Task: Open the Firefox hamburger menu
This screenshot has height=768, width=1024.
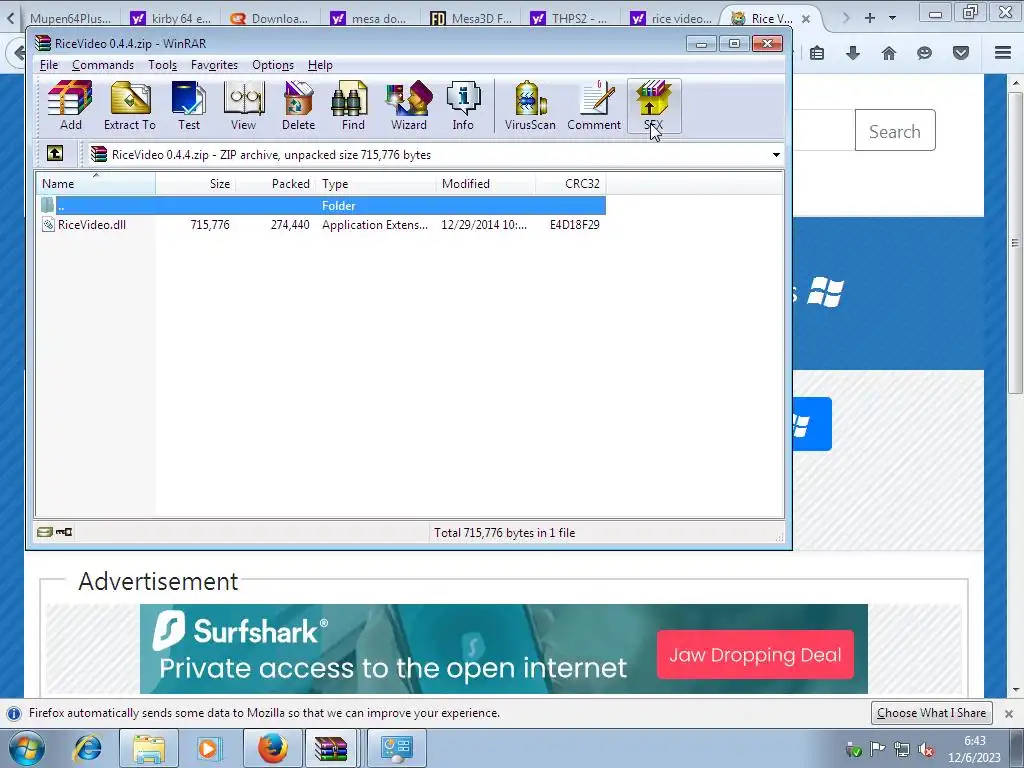Action: coord(1002,53)
